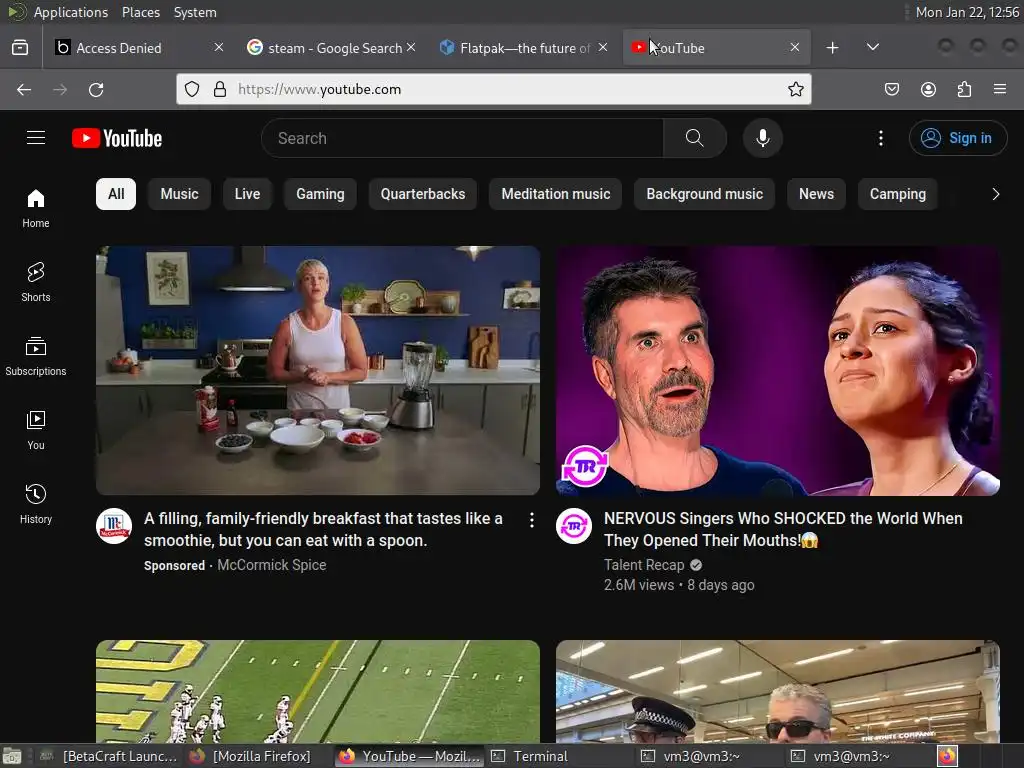
Task: Open the Firefox extensions puzzle icon
Action: 964,89
